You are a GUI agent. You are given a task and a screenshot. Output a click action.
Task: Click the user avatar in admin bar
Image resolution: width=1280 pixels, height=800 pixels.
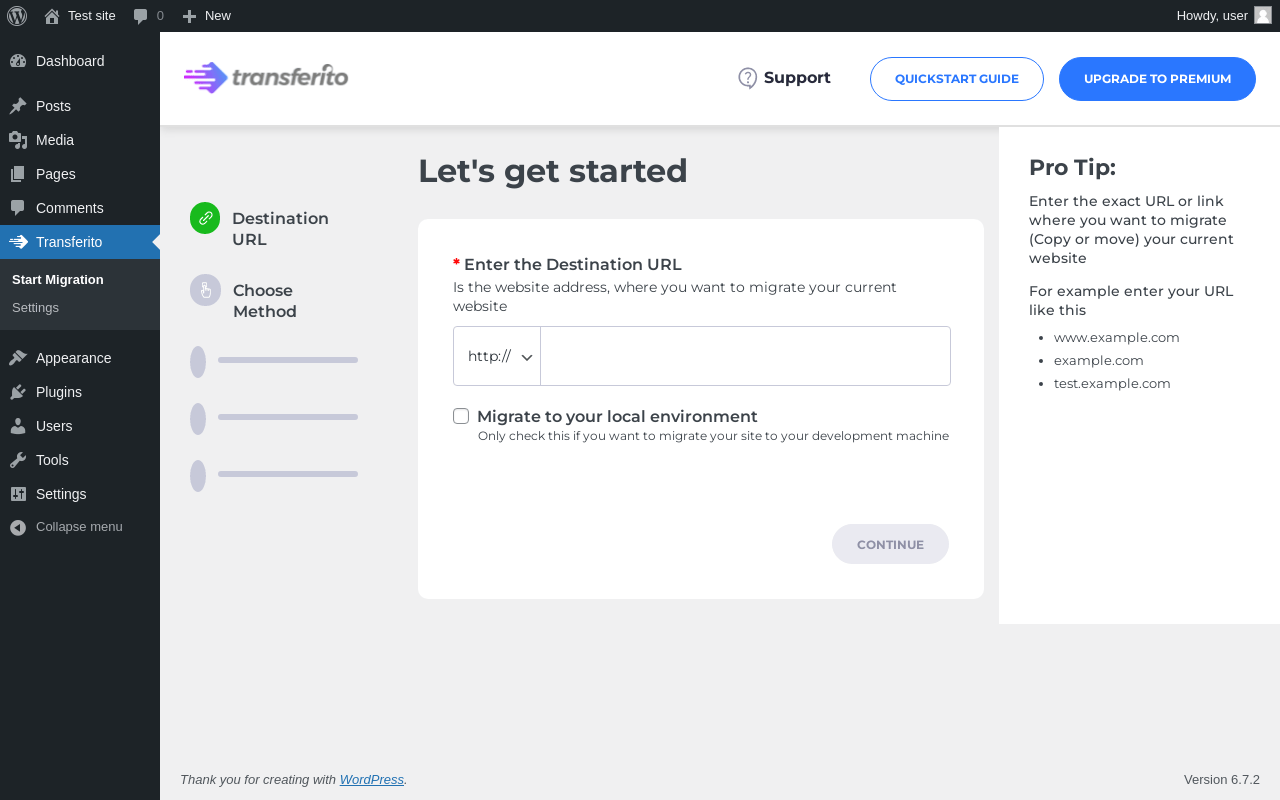(x=1263, y=15)
